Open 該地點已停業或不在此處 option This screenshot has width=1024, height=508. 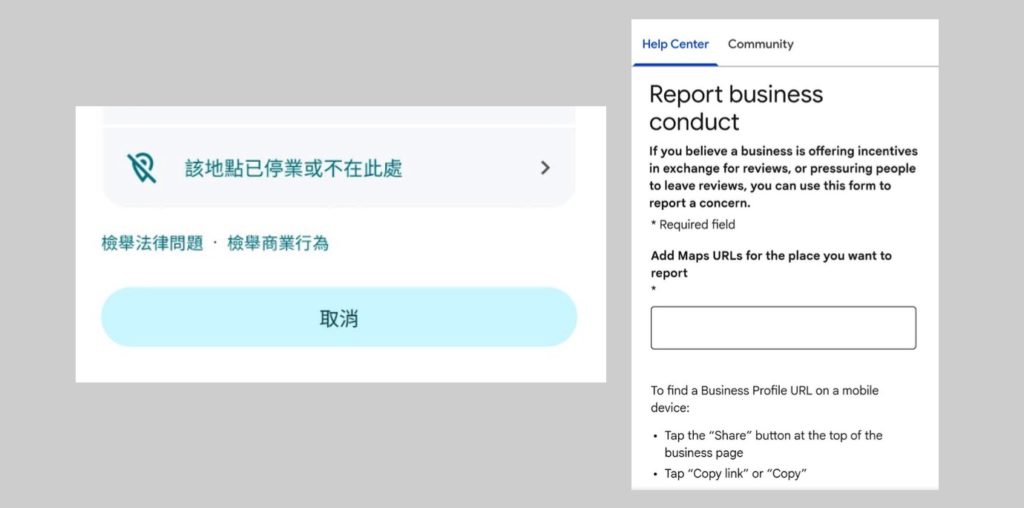339,167
